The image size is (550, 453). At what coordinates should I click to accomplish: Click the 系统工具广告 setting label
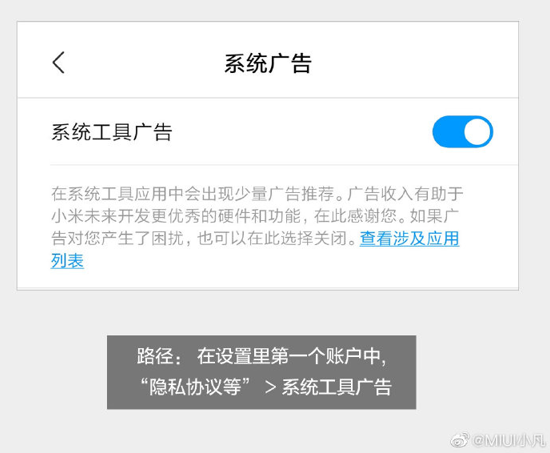[112, 132]
